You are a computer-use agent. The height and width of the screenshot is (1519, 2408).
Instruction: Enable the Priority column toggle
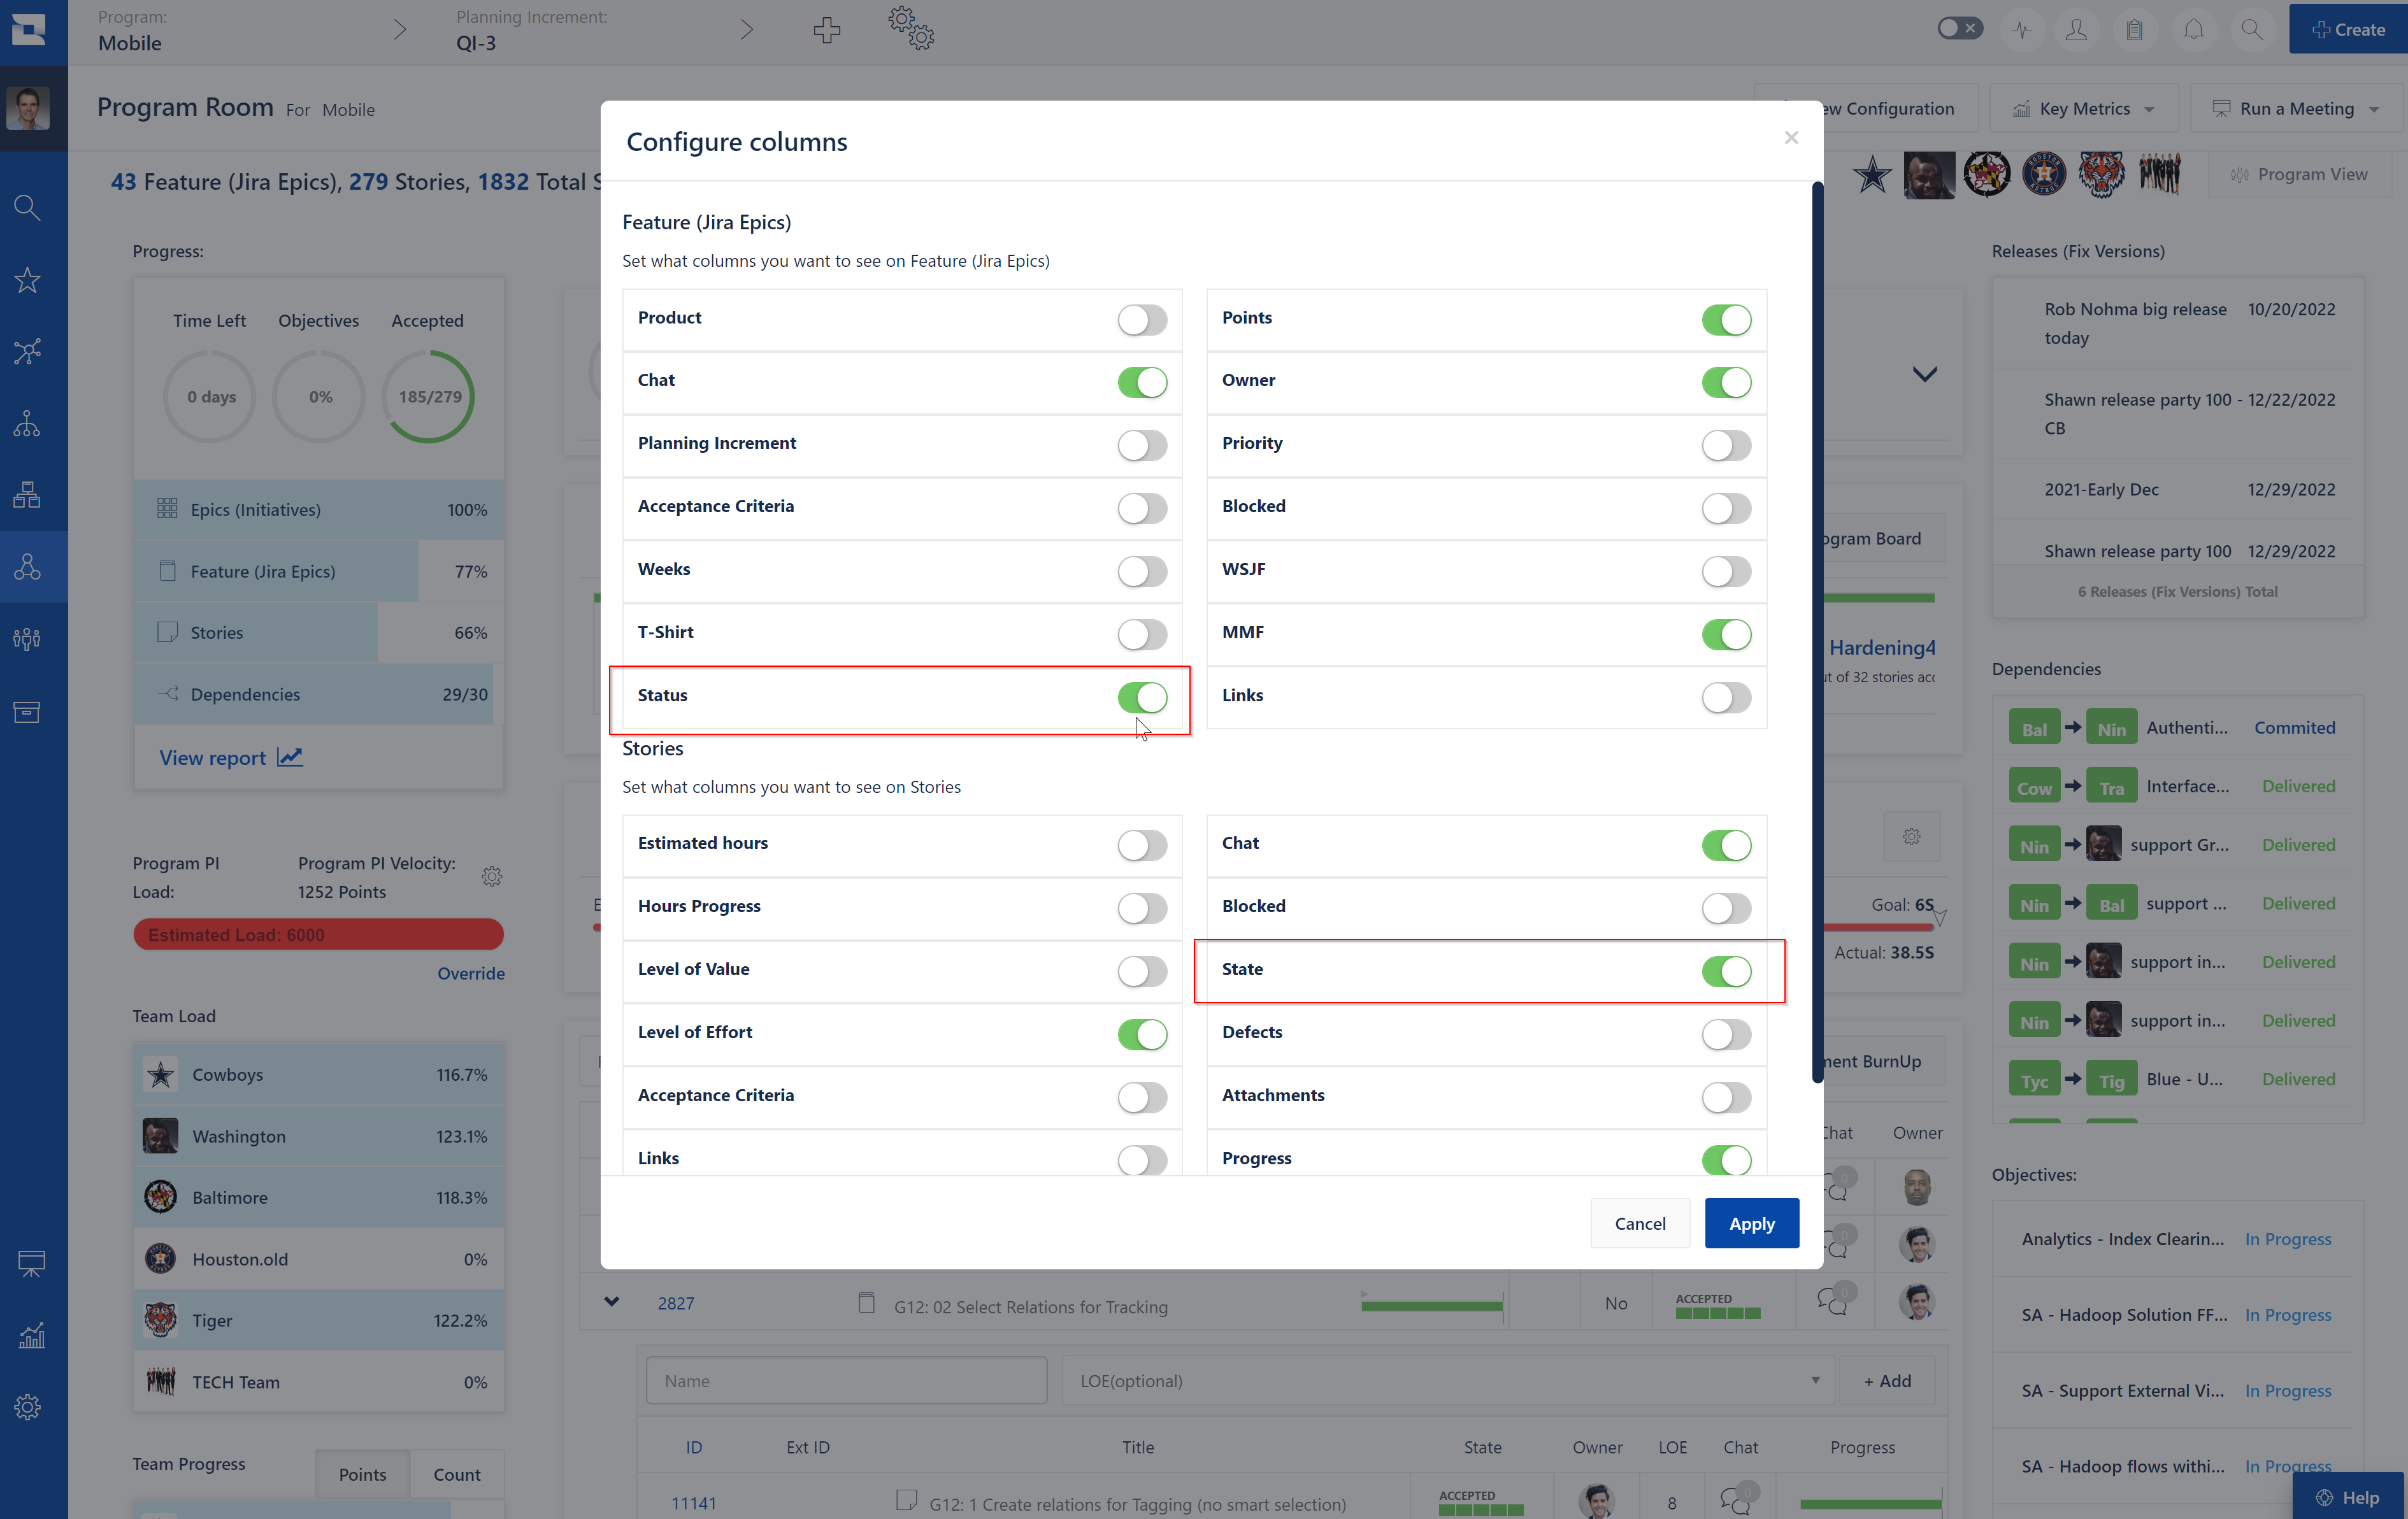(1726, 445)
